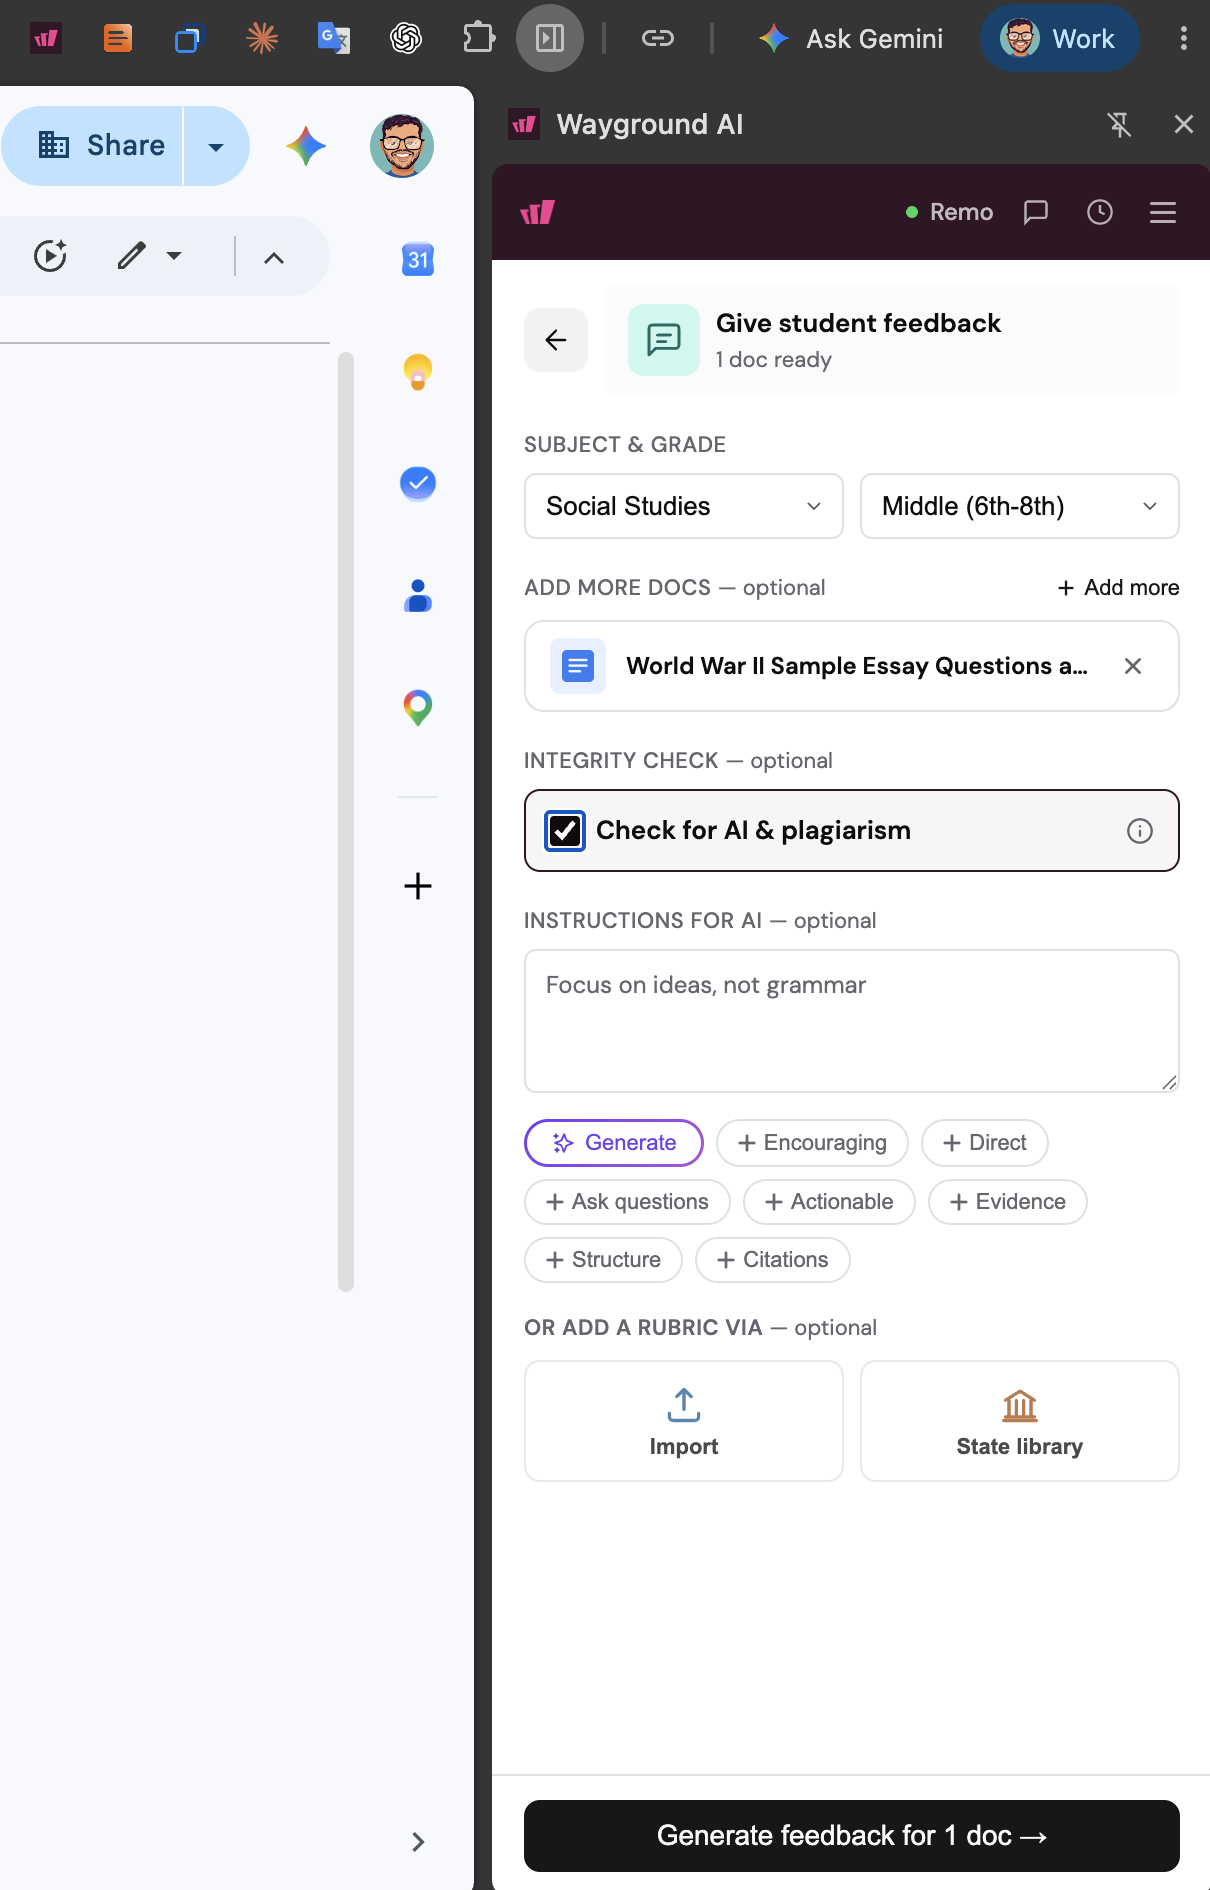Click the plus to get add-ons
This screenshot has height=1890, width=1210.
click(418, 886)
